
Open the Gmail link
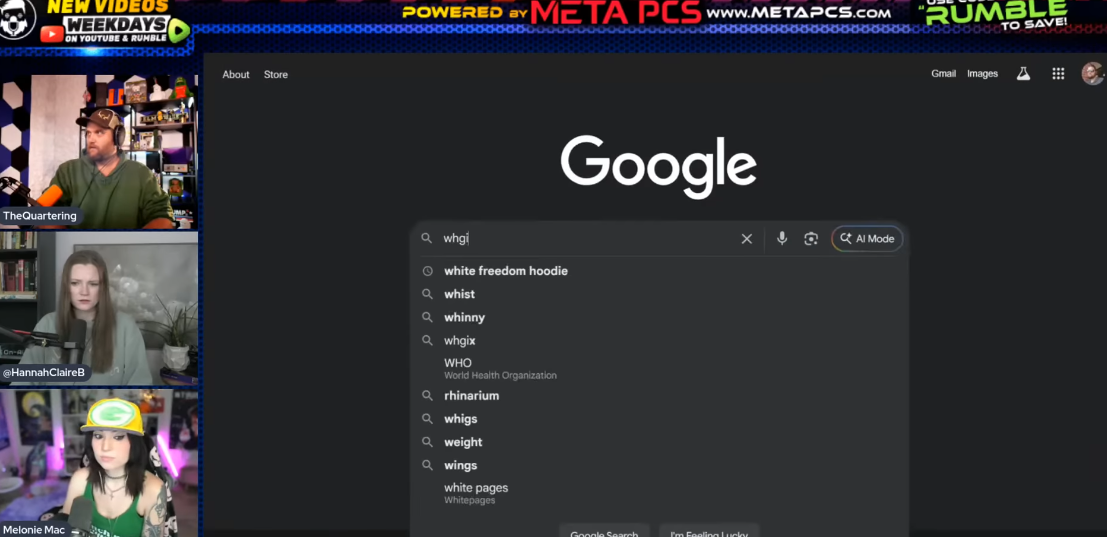pyautogui.click(x=943, y=73)
